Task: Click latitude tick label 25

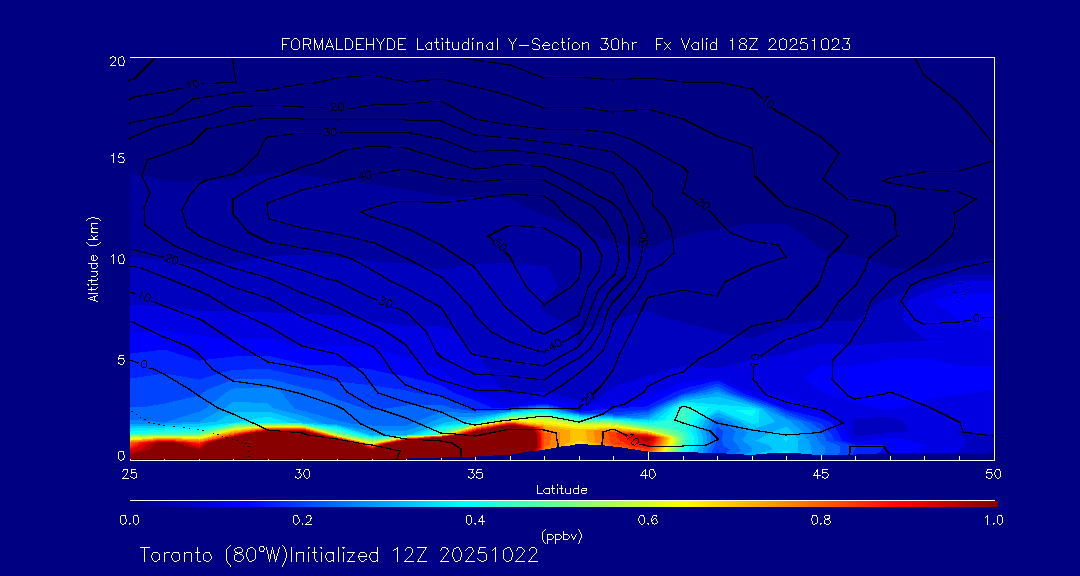Action: [x=129, y=474]
